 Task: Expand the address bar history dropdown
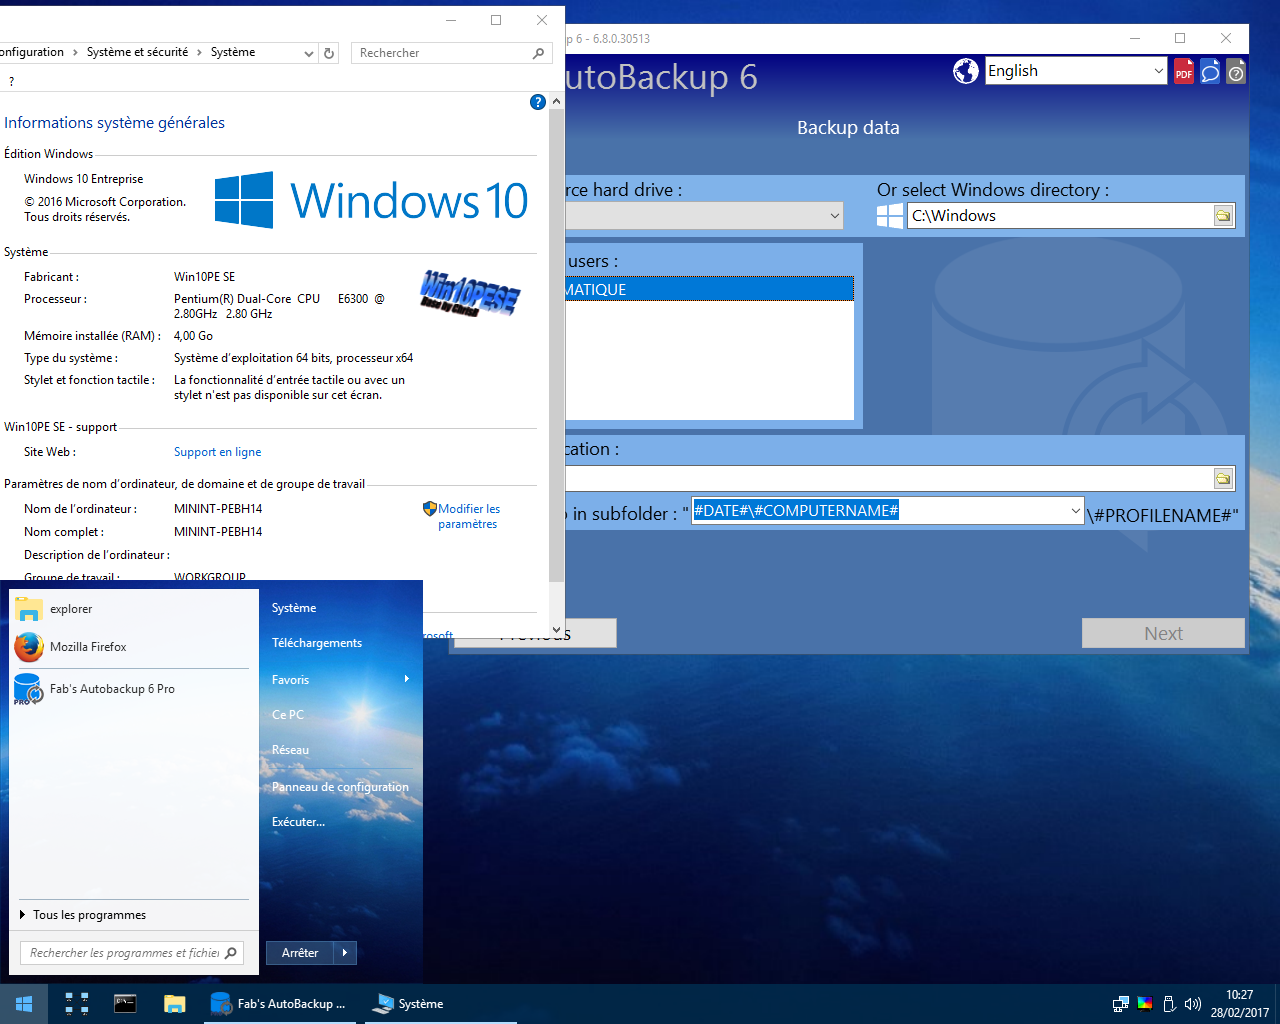(x=308, y=53)
